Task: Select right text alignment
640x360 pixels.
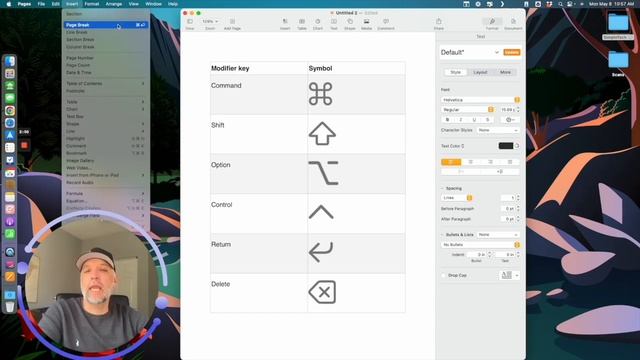Action: (490, 162)
